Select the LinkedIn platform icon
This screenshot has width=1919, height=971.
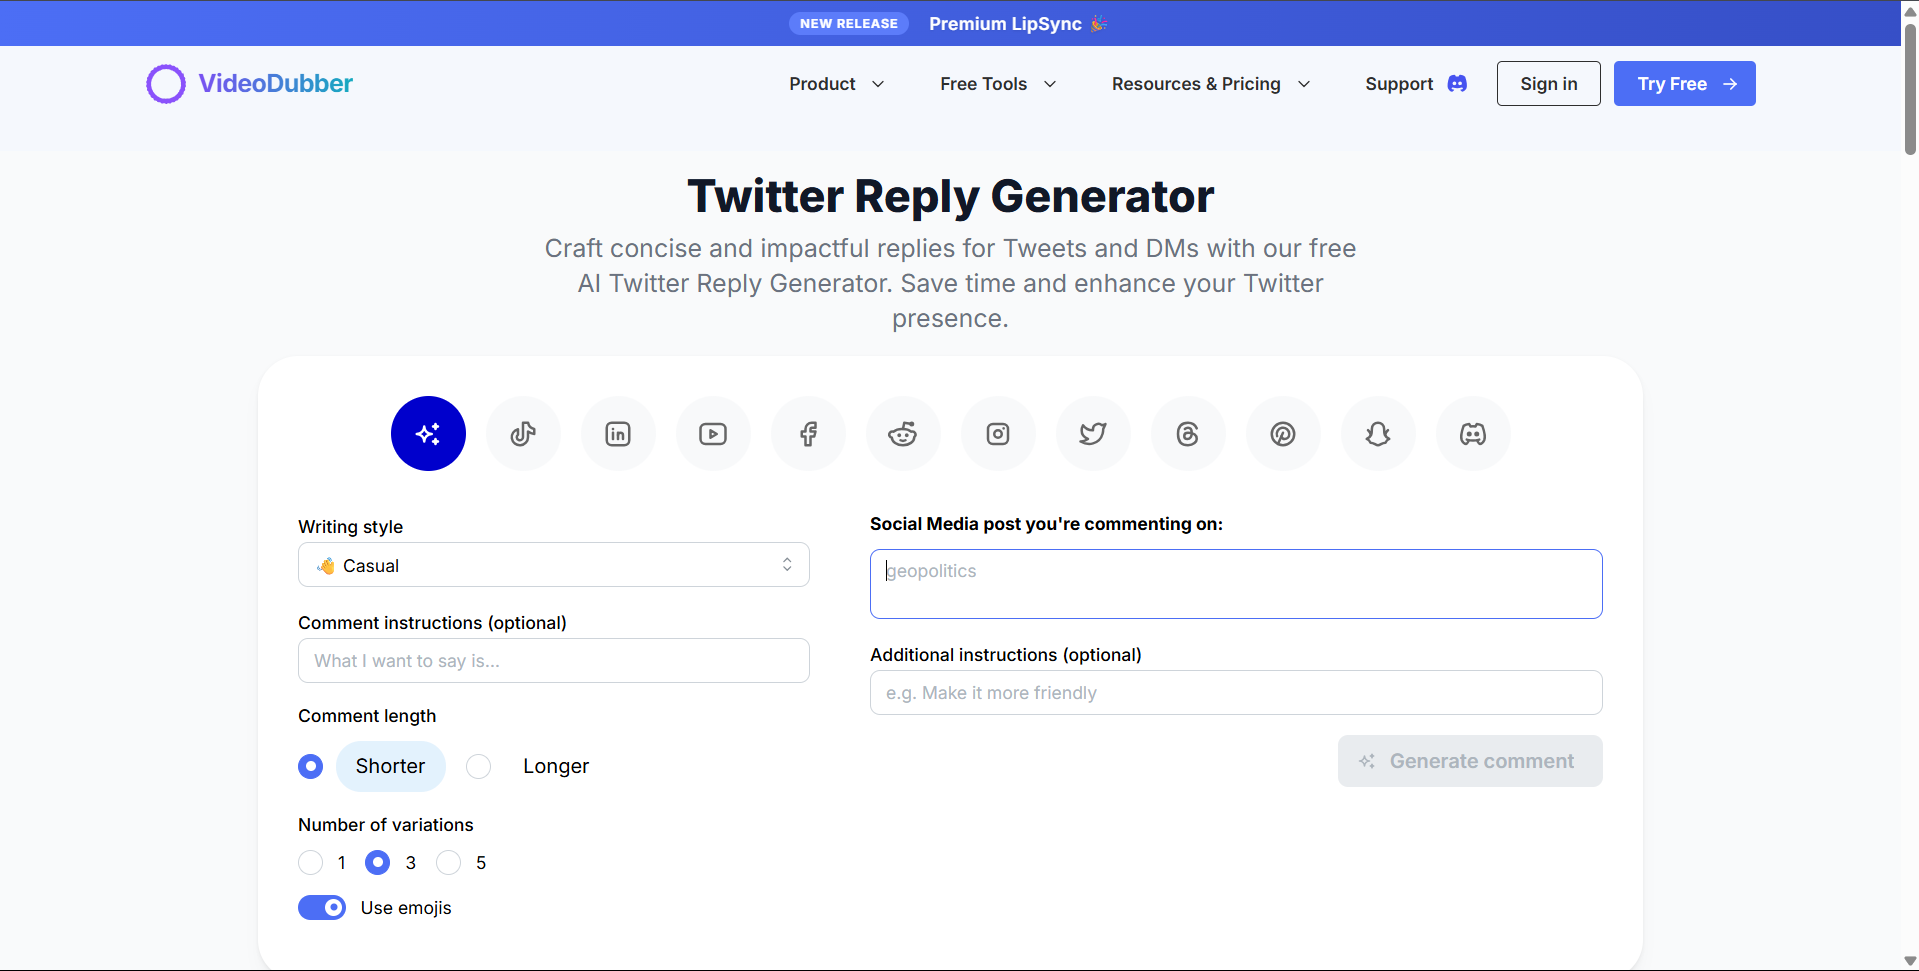617,433
